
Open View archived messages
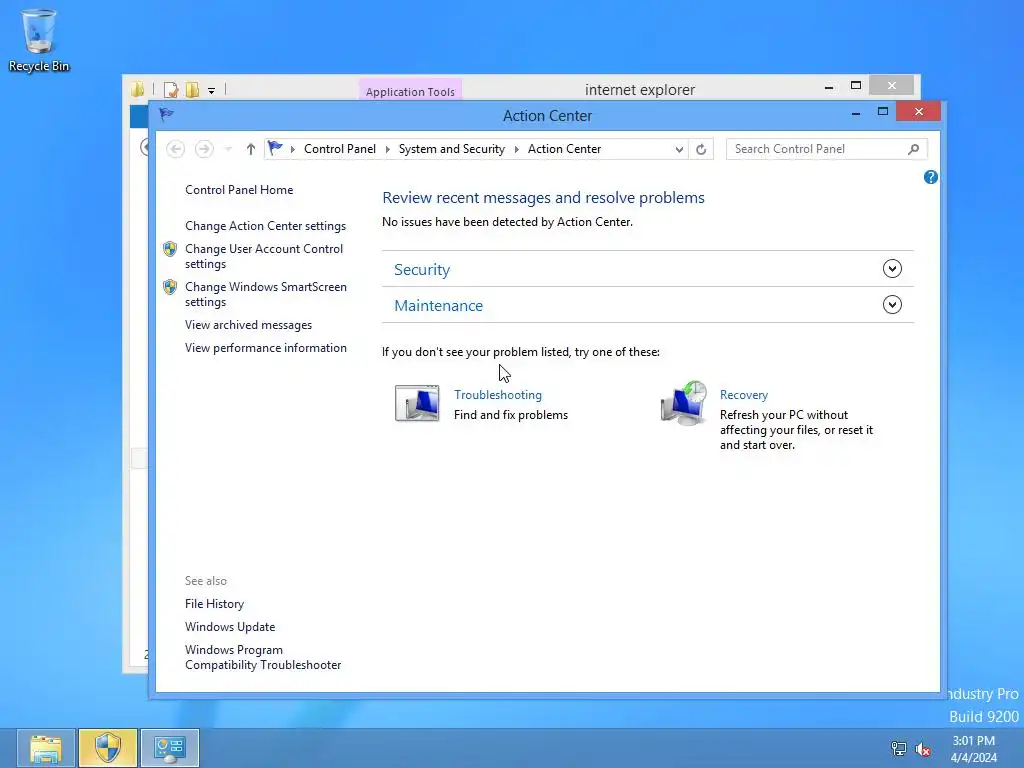point(248,325)
